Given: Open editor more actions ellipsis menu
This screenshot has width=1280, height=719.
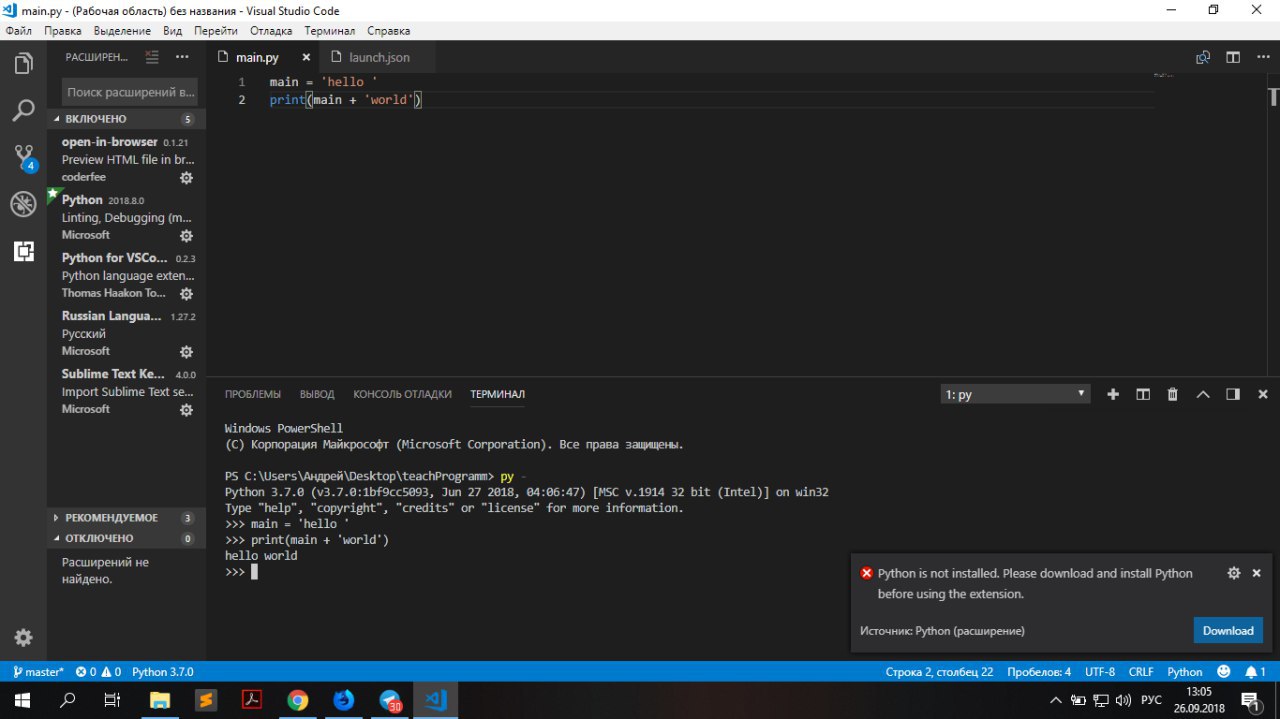Looking at the screenshot, I should pos(1262,57).
